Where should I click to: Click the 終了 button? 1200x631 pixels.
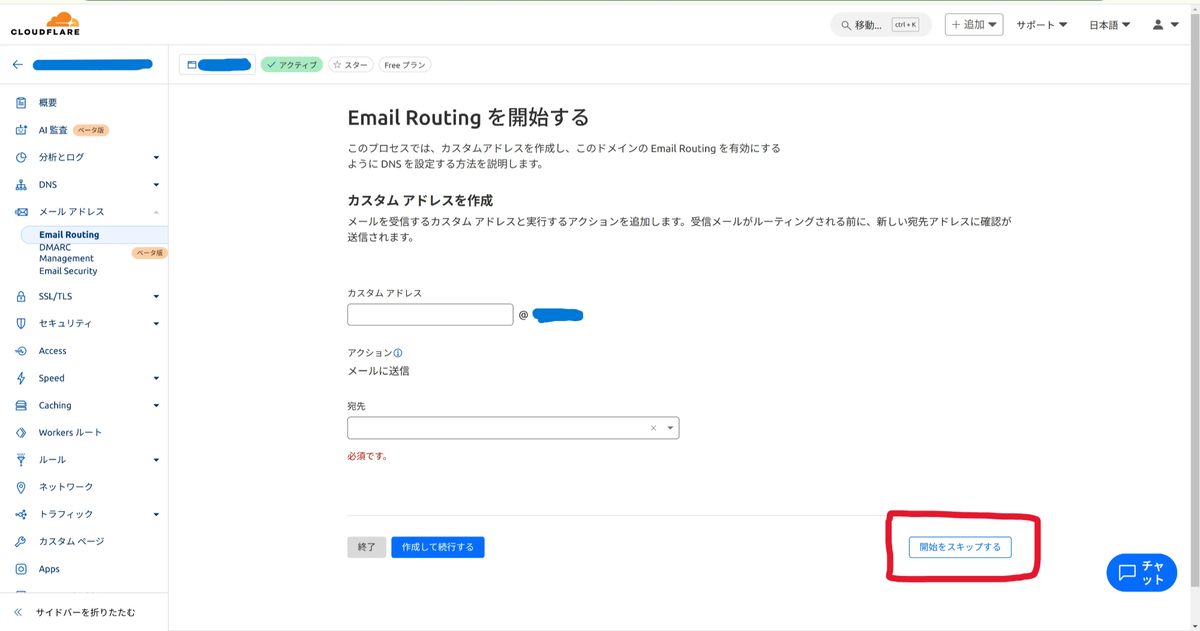[367, 547]
